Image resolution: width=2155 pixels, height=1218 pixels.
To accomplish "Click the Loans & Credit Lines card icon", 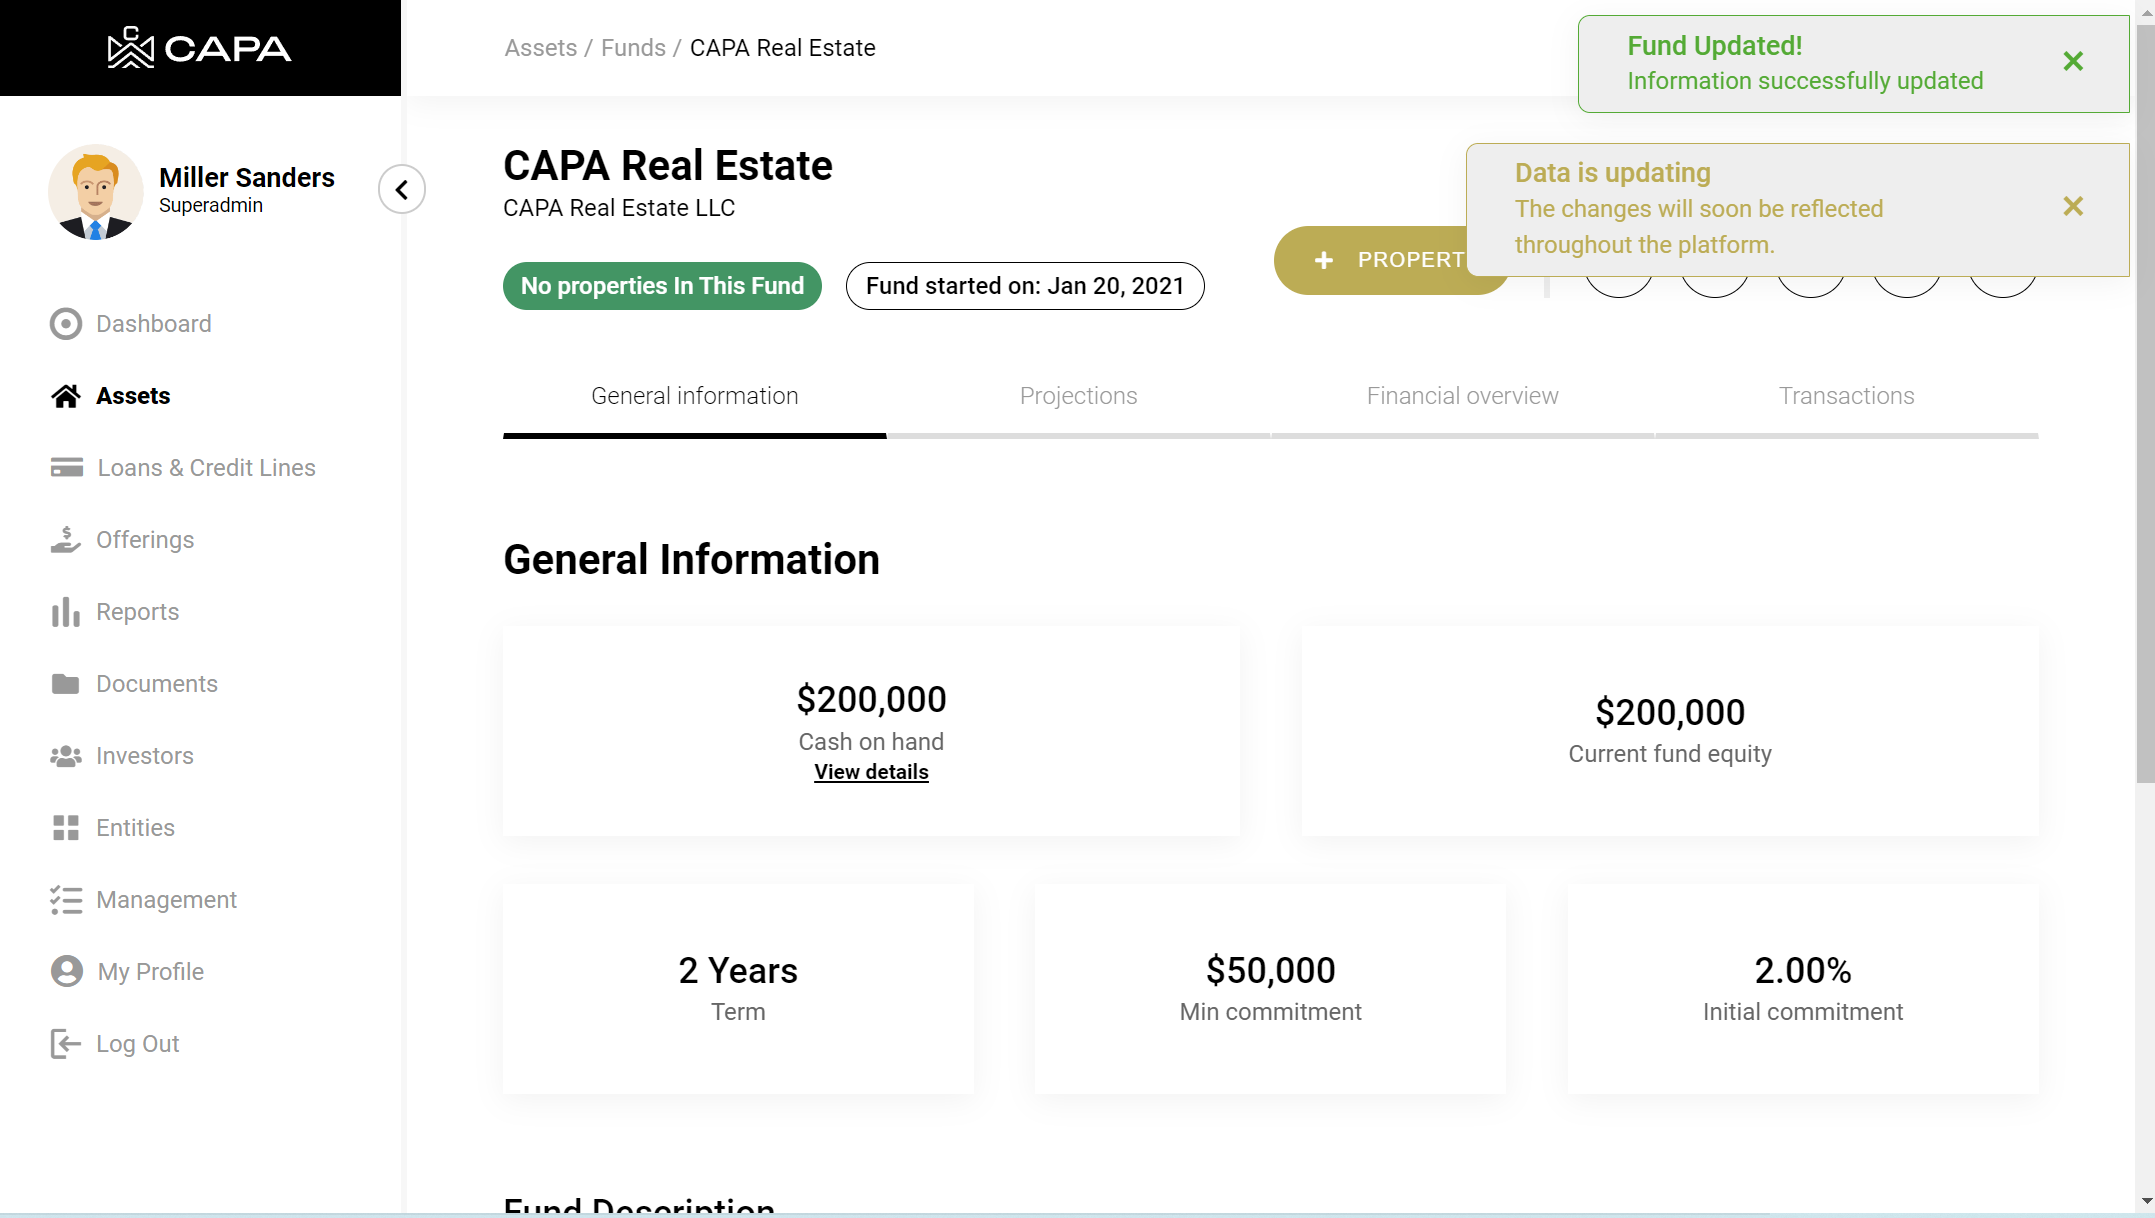I will 66,468.
